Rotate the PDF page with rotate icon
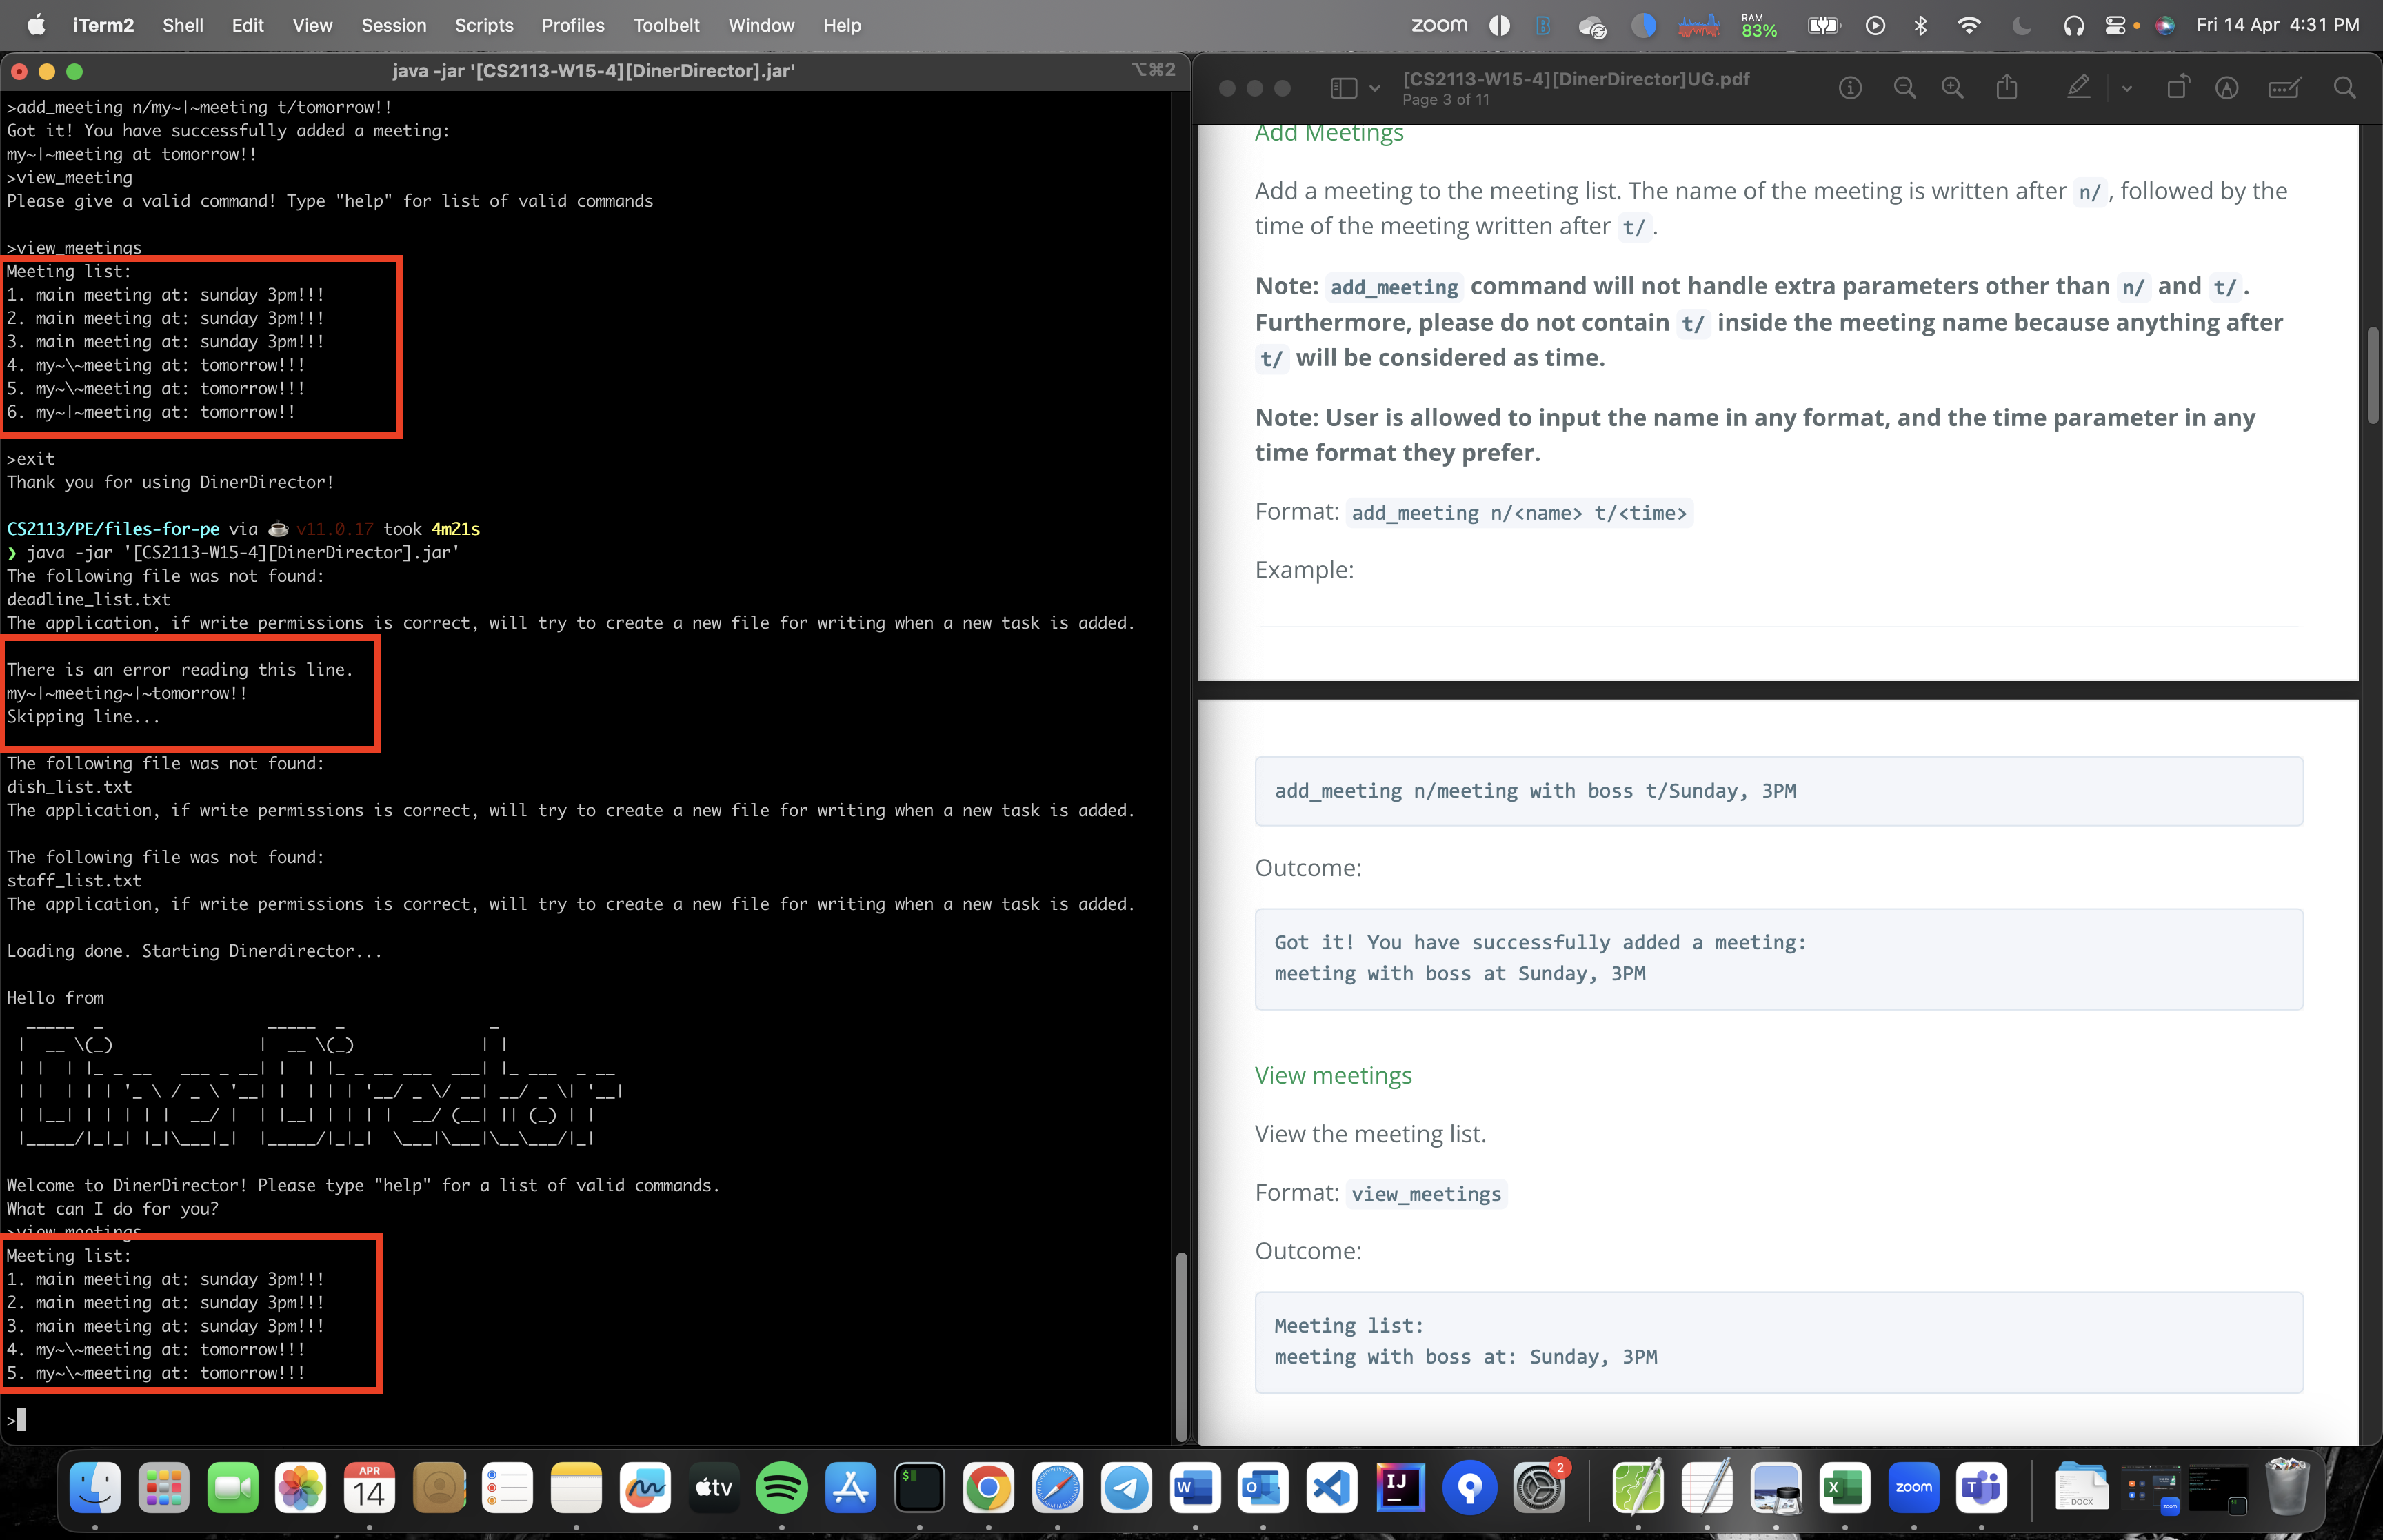Viewport: 2383px width, 1540px height. (x=2177, y=88)
